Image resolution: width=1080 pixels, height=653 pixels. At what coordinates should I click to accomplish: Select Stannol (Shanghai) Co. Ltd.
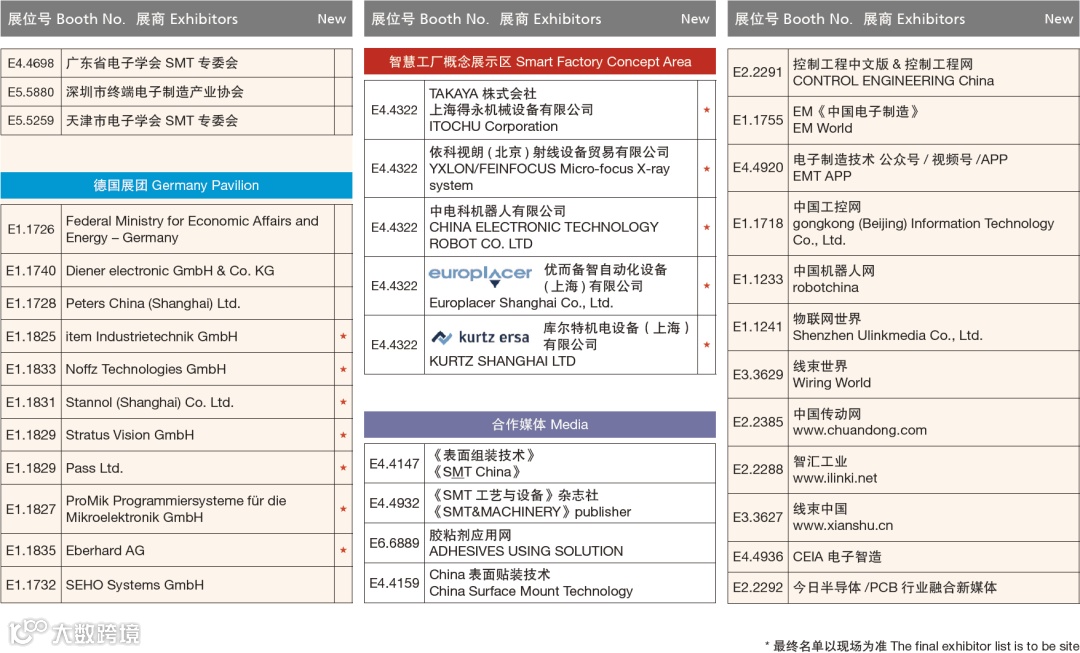149,402
